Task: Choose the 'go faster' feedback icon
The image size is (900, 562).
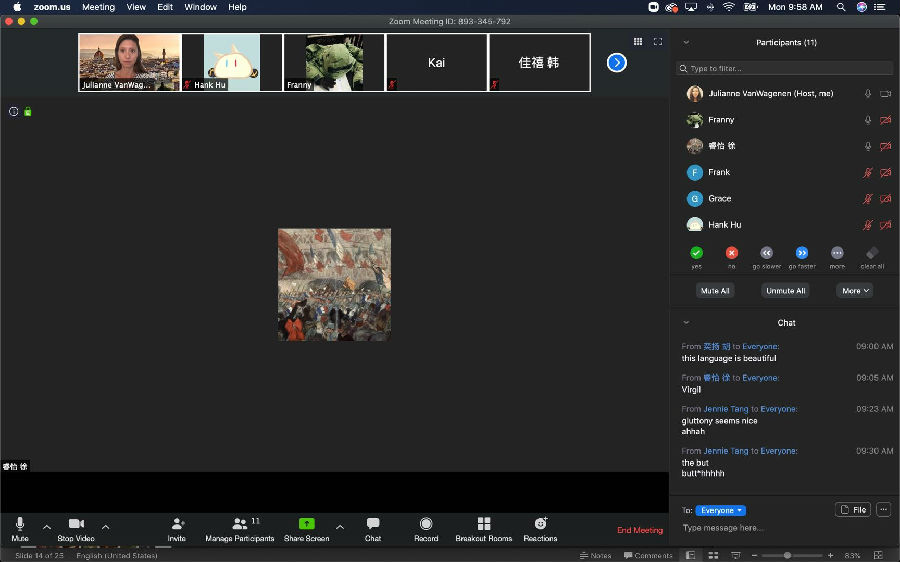Action: coord(802,253)
